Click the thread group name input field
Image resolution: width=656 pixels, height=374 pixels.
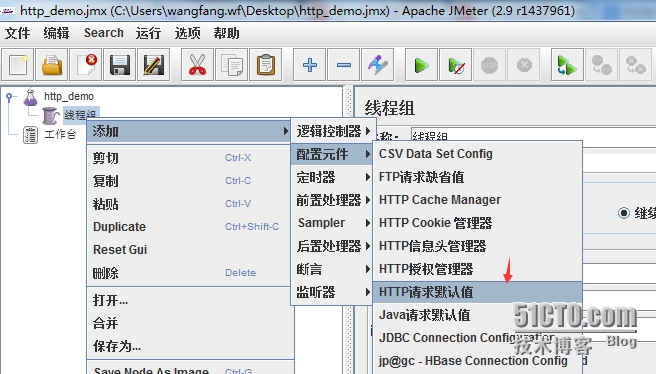pos(533,135)
